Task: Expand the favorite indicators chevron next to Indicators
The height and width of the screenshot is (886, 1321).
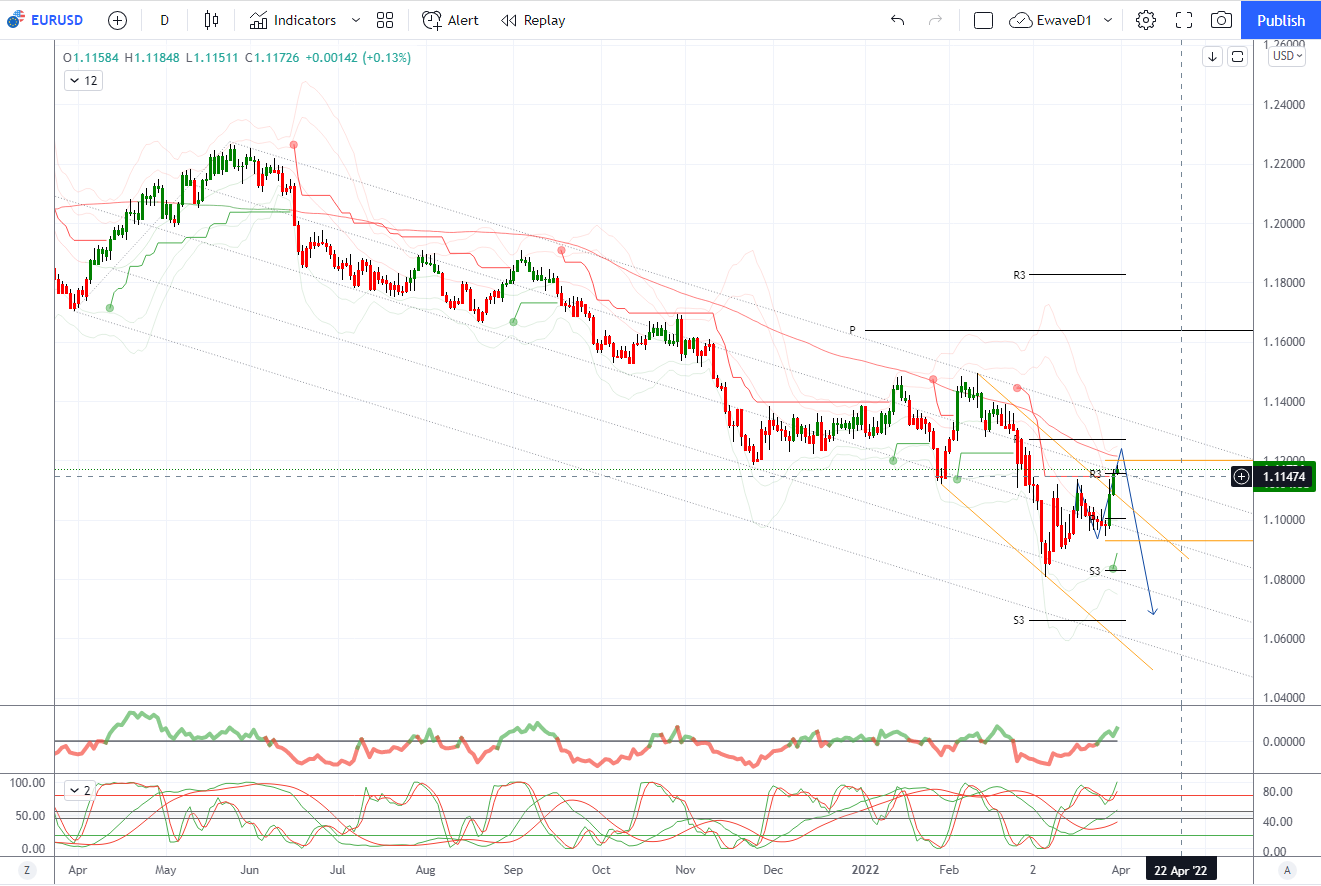Action: (x=357, y=20)
